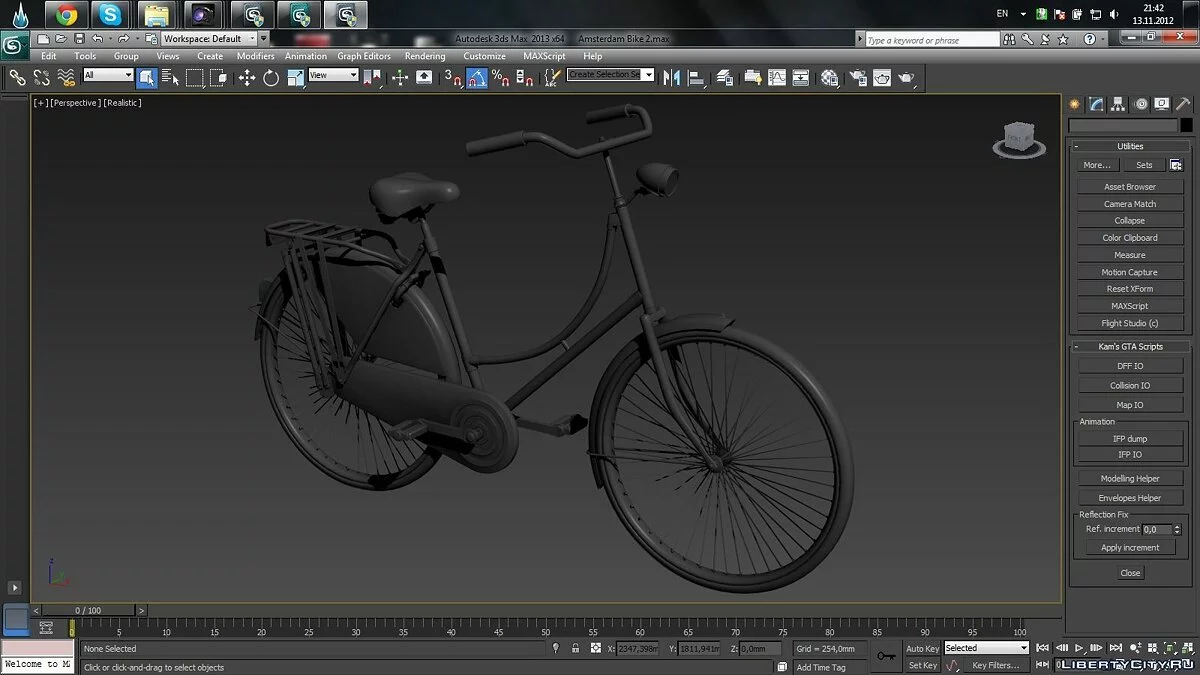The width and height of the screenshot is (1200, 675).
Task: Toggle the Angle Snap button
Action: (478, 77)
